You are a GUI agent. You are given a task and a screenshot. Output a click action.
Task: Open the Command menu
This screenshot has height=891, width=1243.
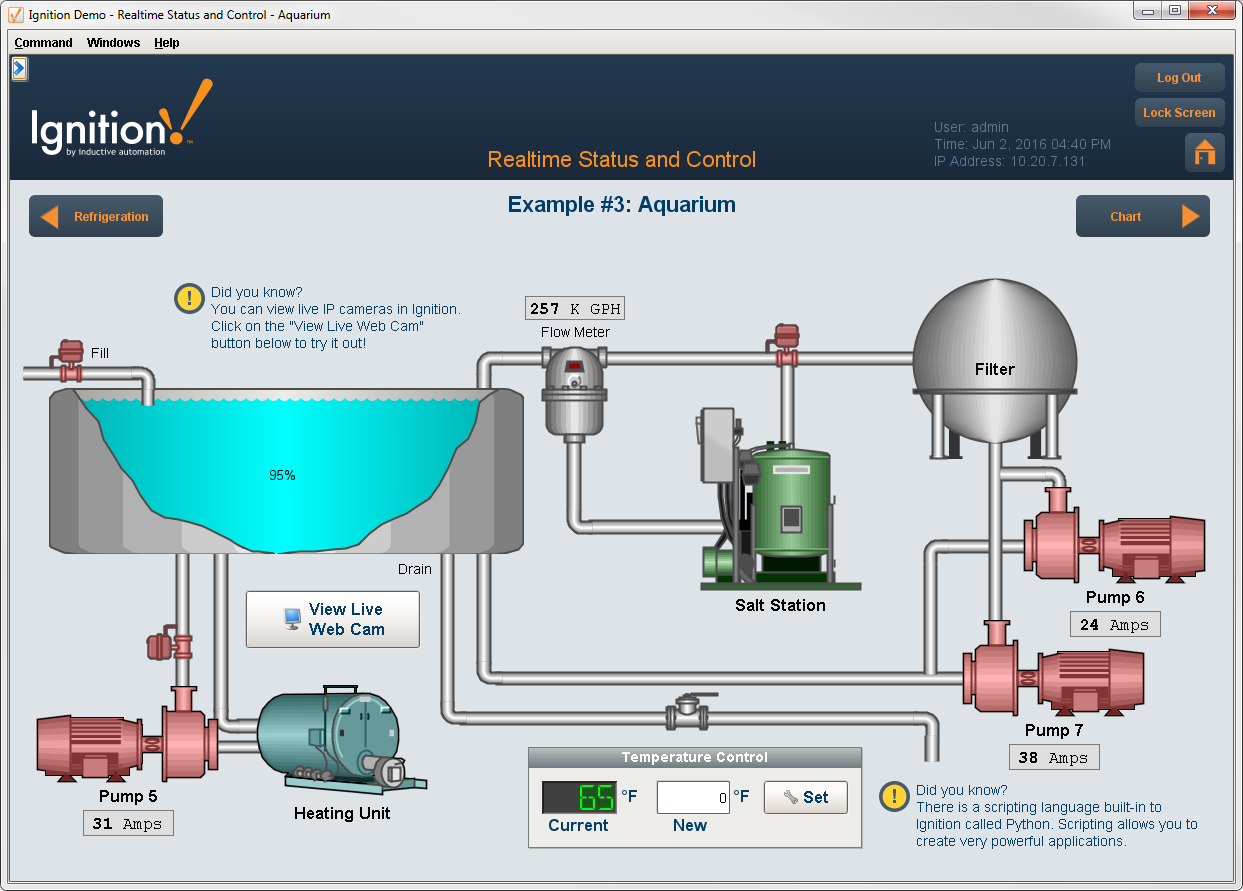(43, 43)
